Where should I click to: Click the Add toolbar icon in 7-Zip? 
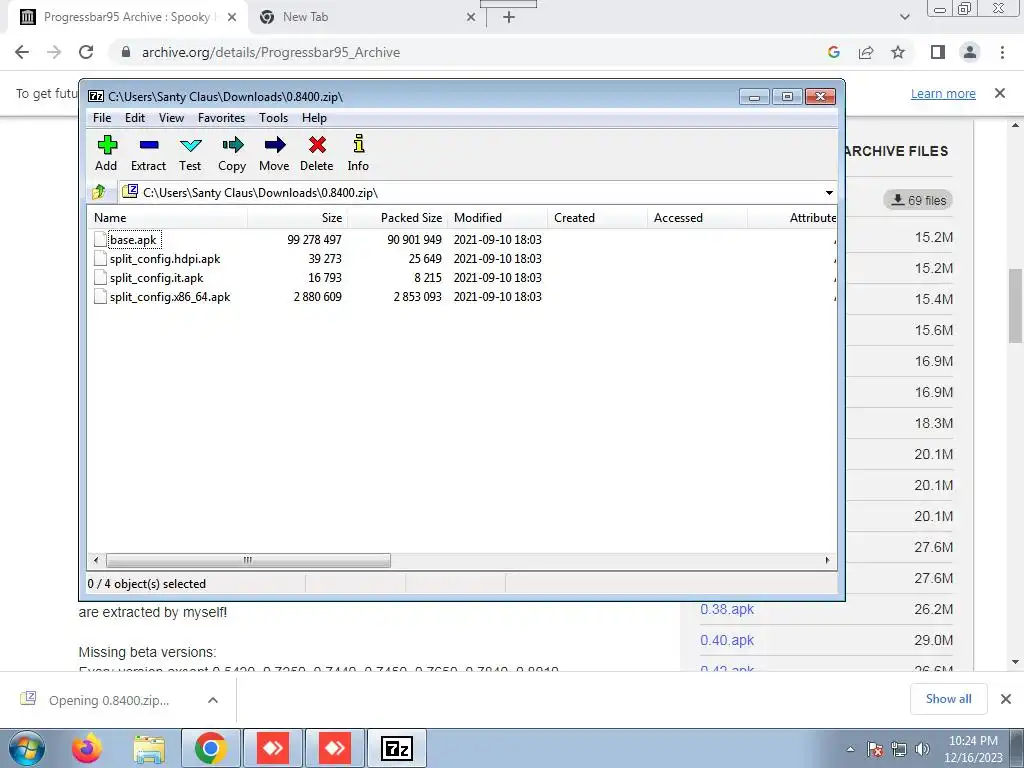(x=106, y=153)
